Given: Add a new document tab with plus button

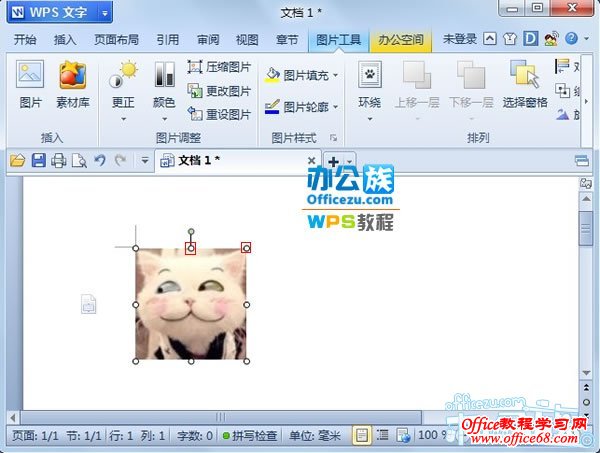Looking at the screenshot, I should coord(333,161).
